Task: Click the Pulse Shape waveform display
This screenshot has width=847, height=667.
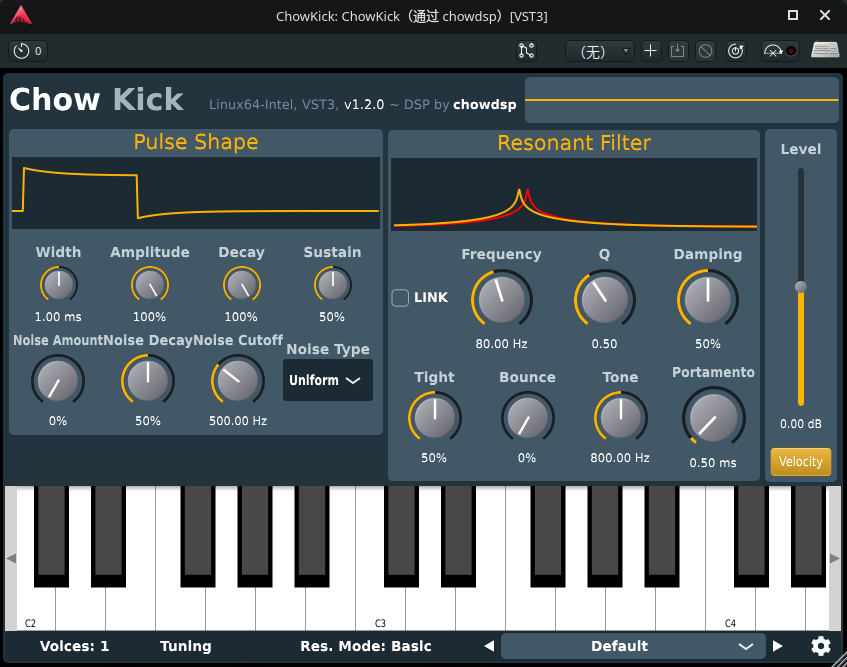Action: tap(196, 193)
